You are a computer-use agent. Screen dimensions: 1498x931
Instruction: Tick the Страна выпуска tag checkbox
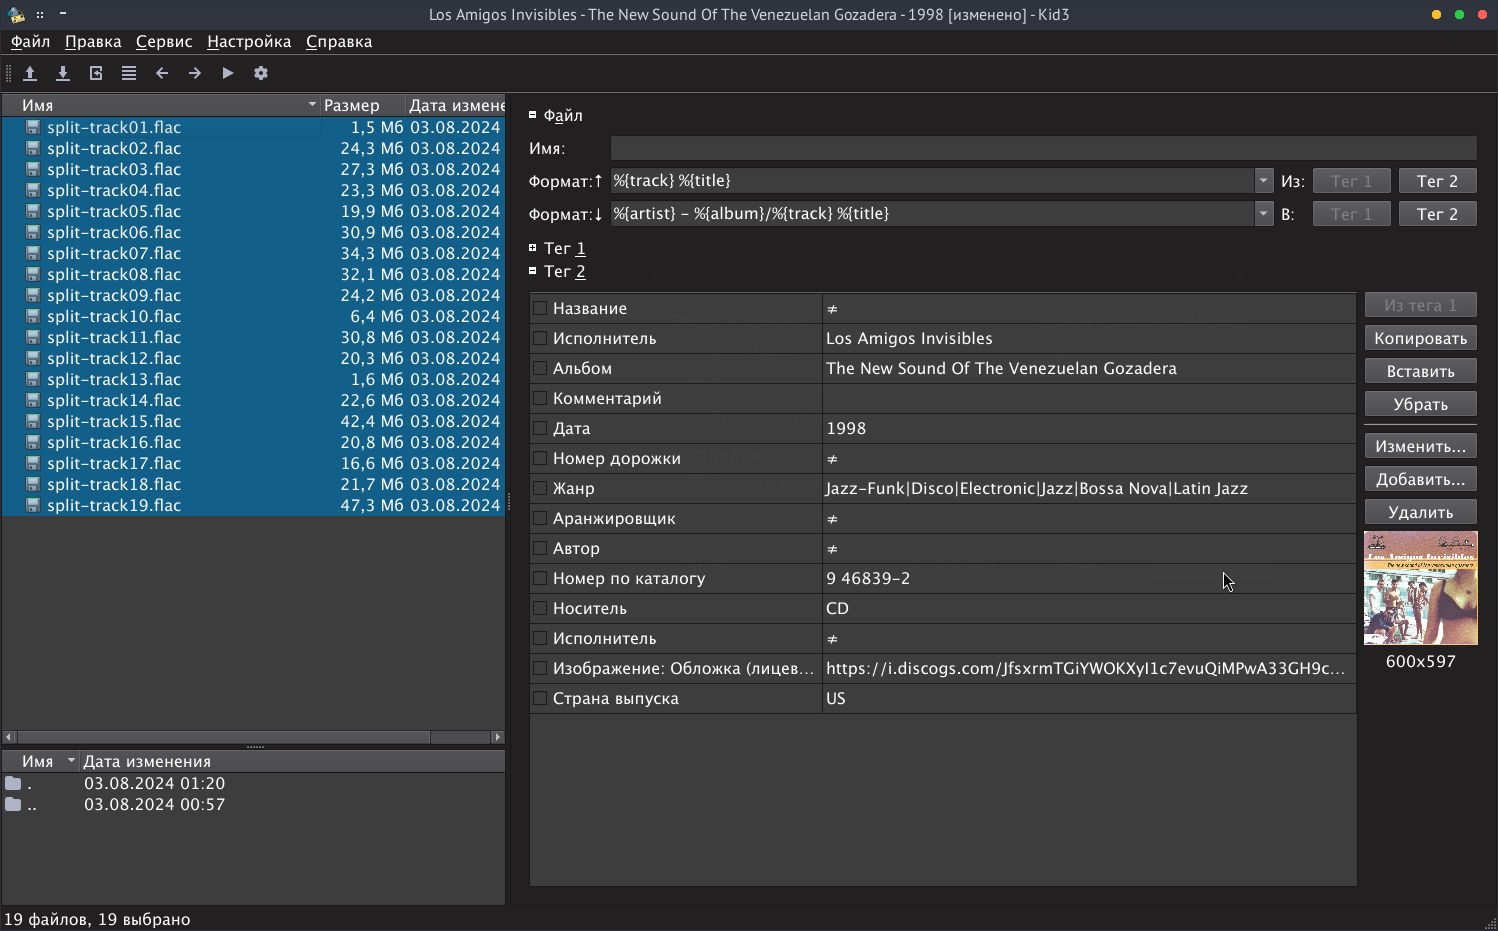tap(540, 698)
